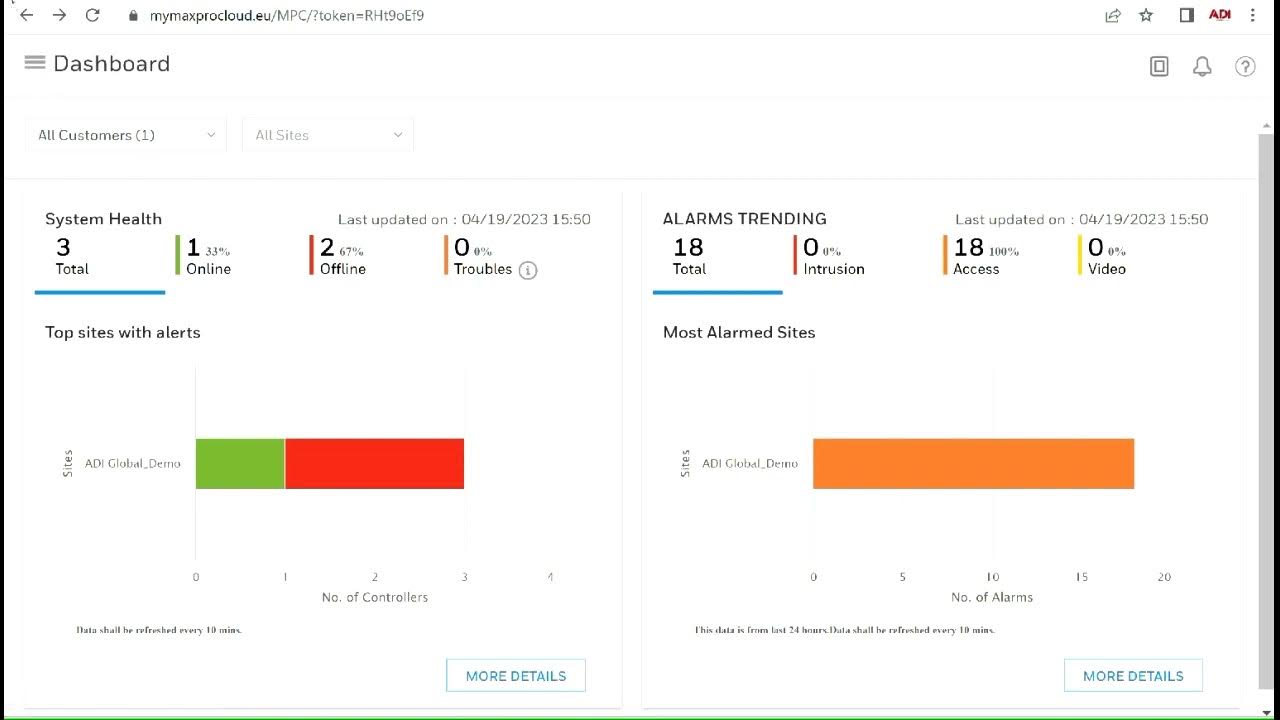Open the browser three-dot menu
Image resolution: width=1280 pixels, height=720 pixels.
(1253, 15)
